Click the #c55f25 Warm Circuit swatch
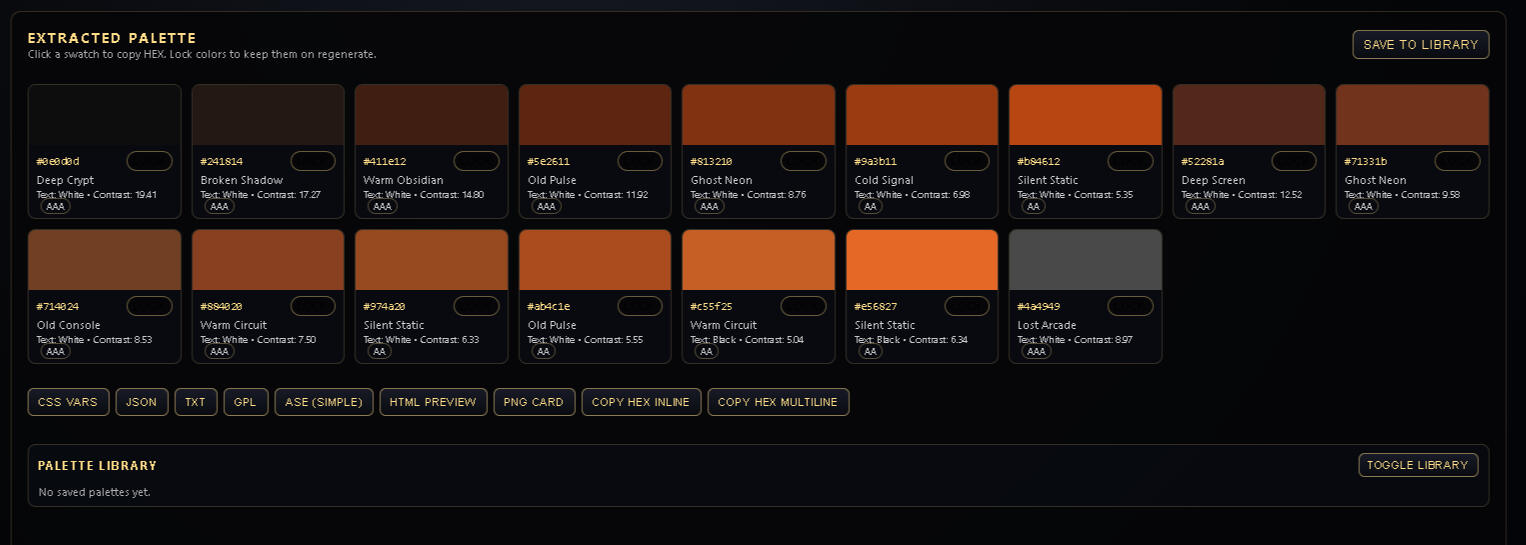This screenshot has width=1526, height=545. click(758, 260)
